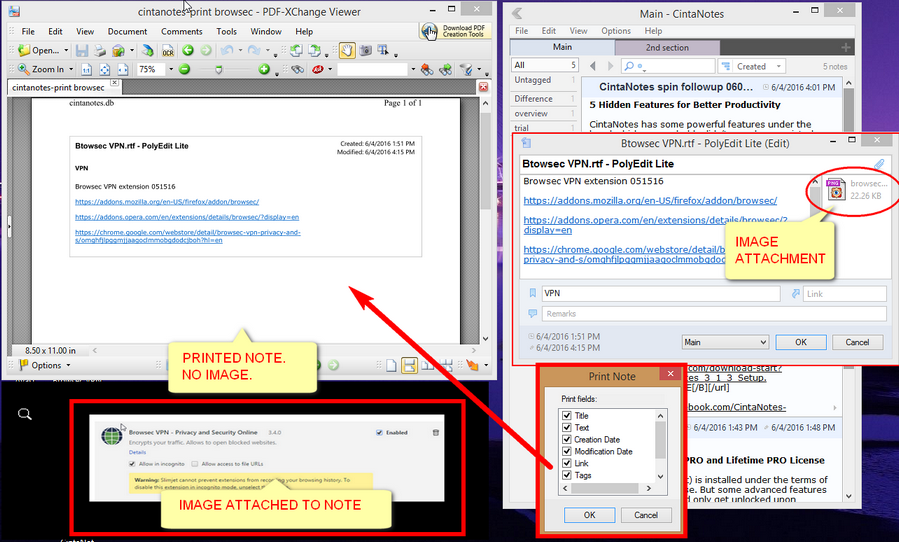Run OCR with the OCR icon
899x542 pixels.
(167, 51)
